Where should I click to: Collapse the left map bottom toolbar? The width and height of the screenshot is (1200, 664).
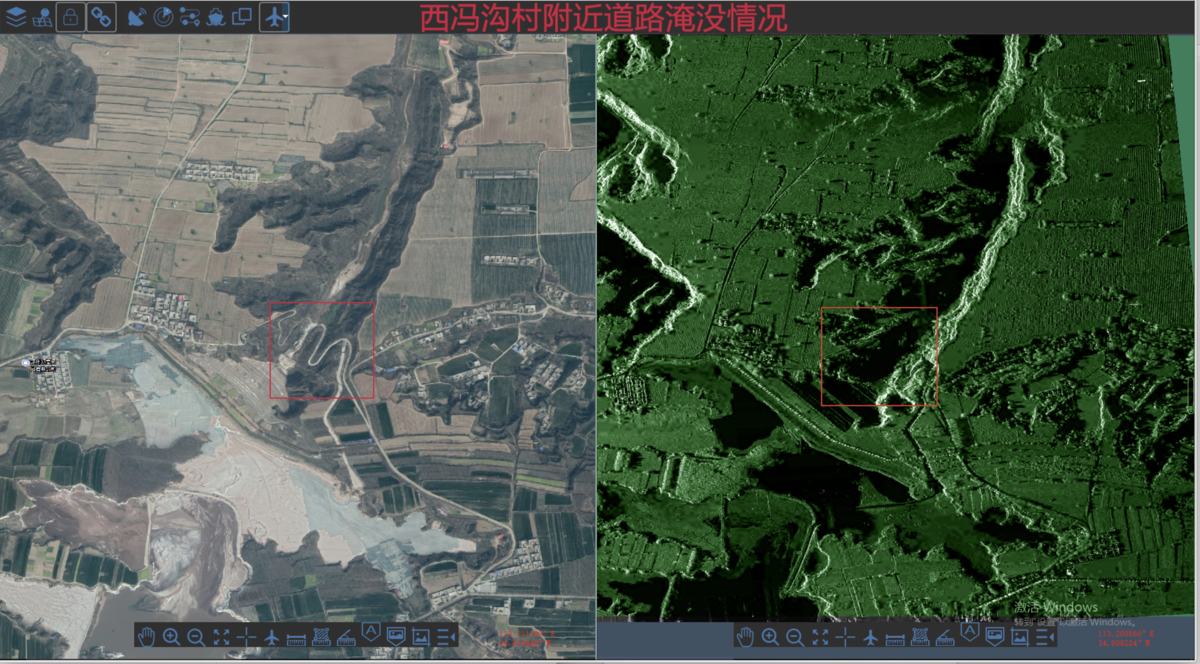click(x=447, y=637)
